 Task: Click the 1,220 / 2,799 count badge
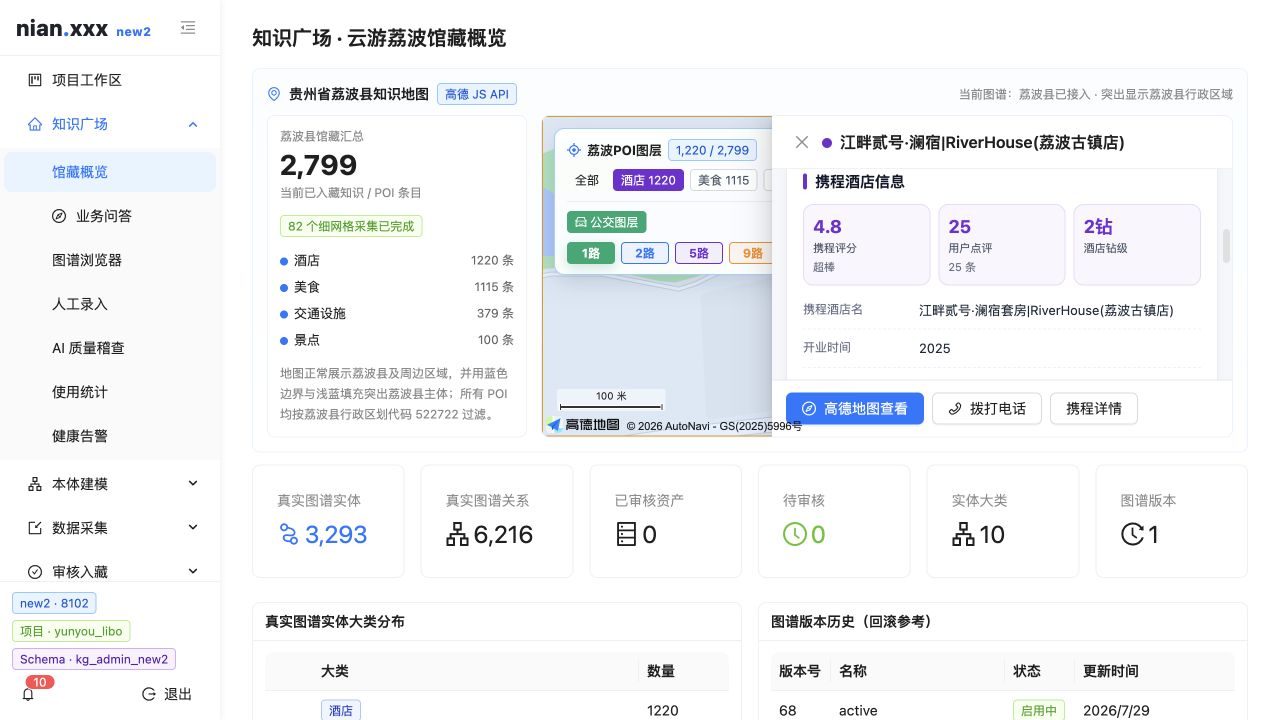[713, 150]
